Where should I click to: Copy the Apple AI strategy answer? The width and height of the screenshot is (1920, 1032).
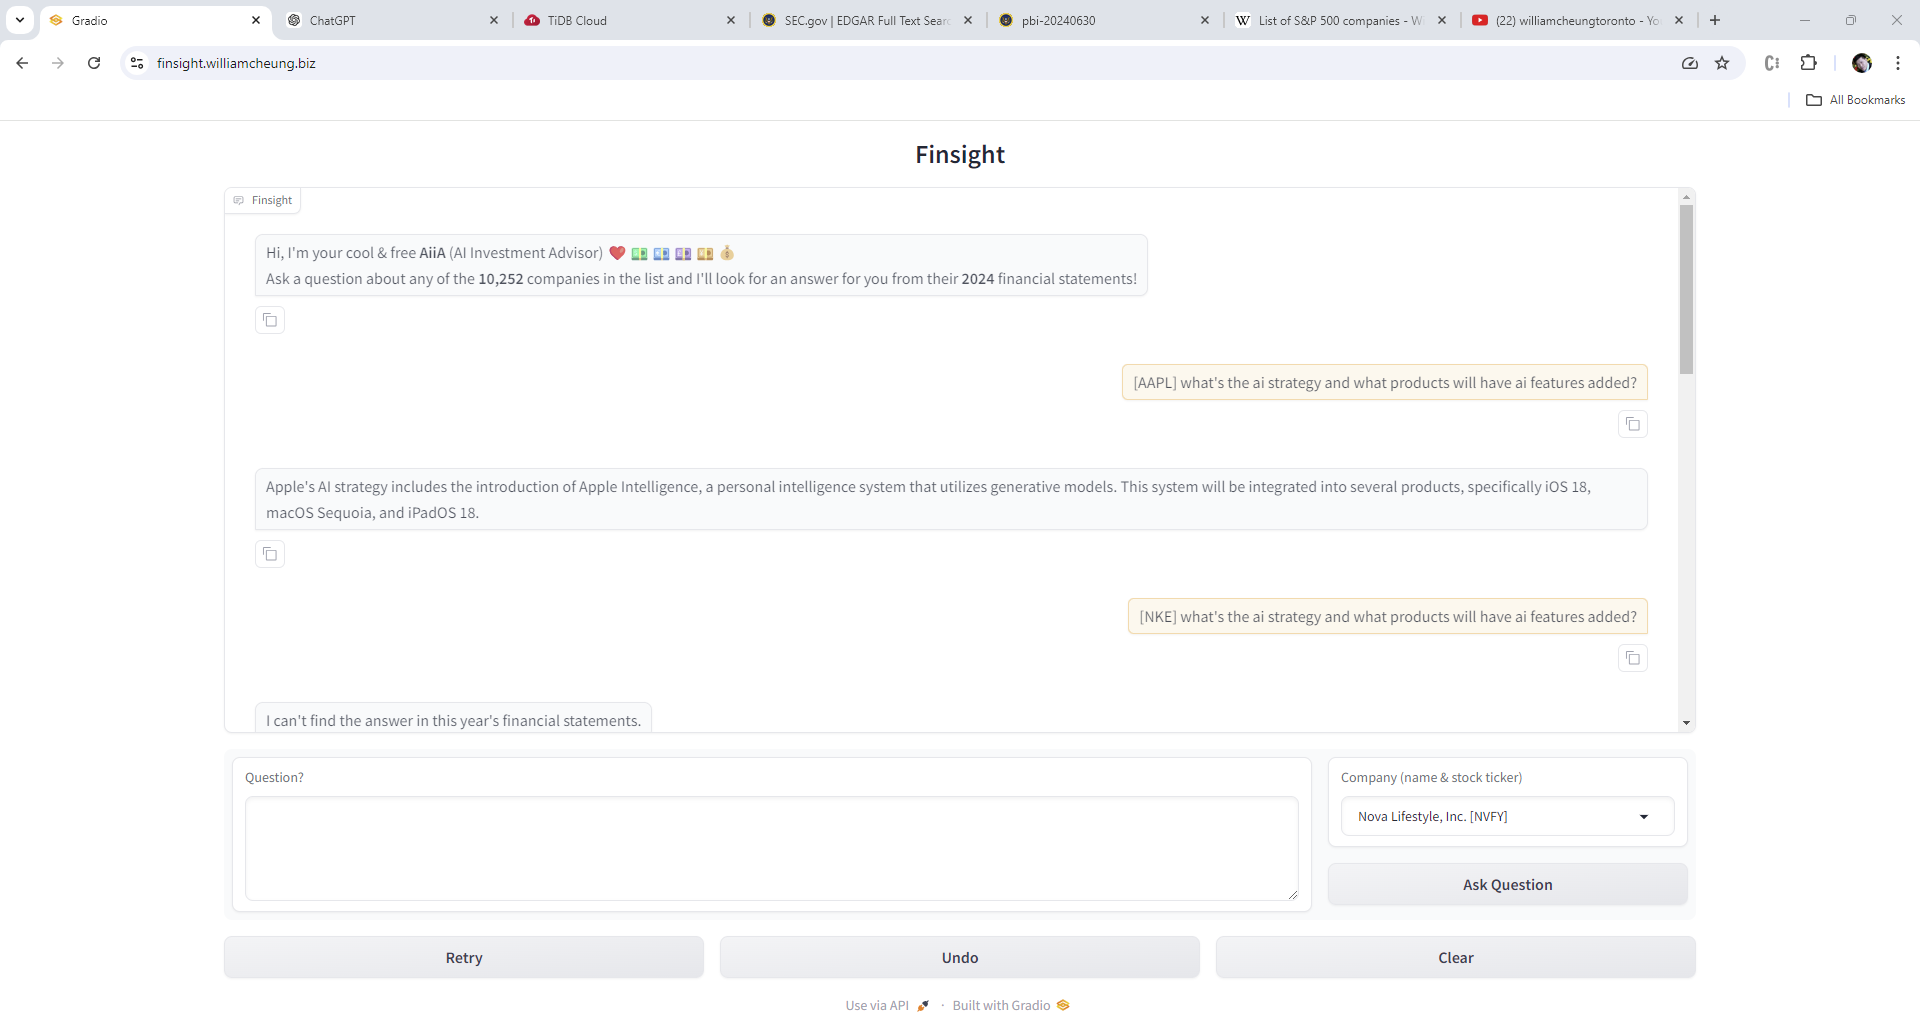pos(270,554)
